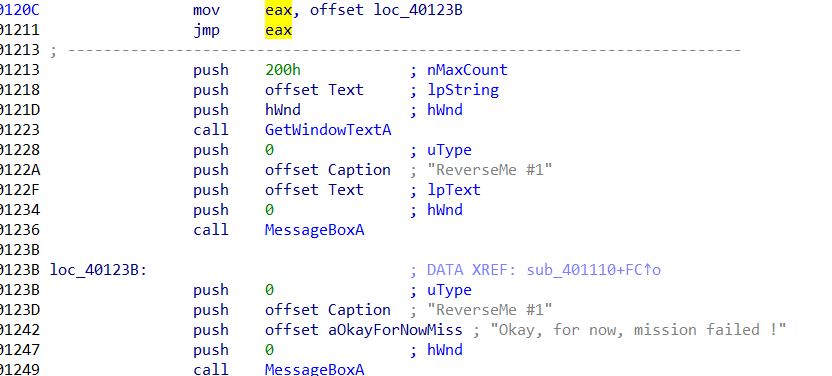Click the loc_40123B label definition
This screenshot has height=376, width=832.
(98, 270)
